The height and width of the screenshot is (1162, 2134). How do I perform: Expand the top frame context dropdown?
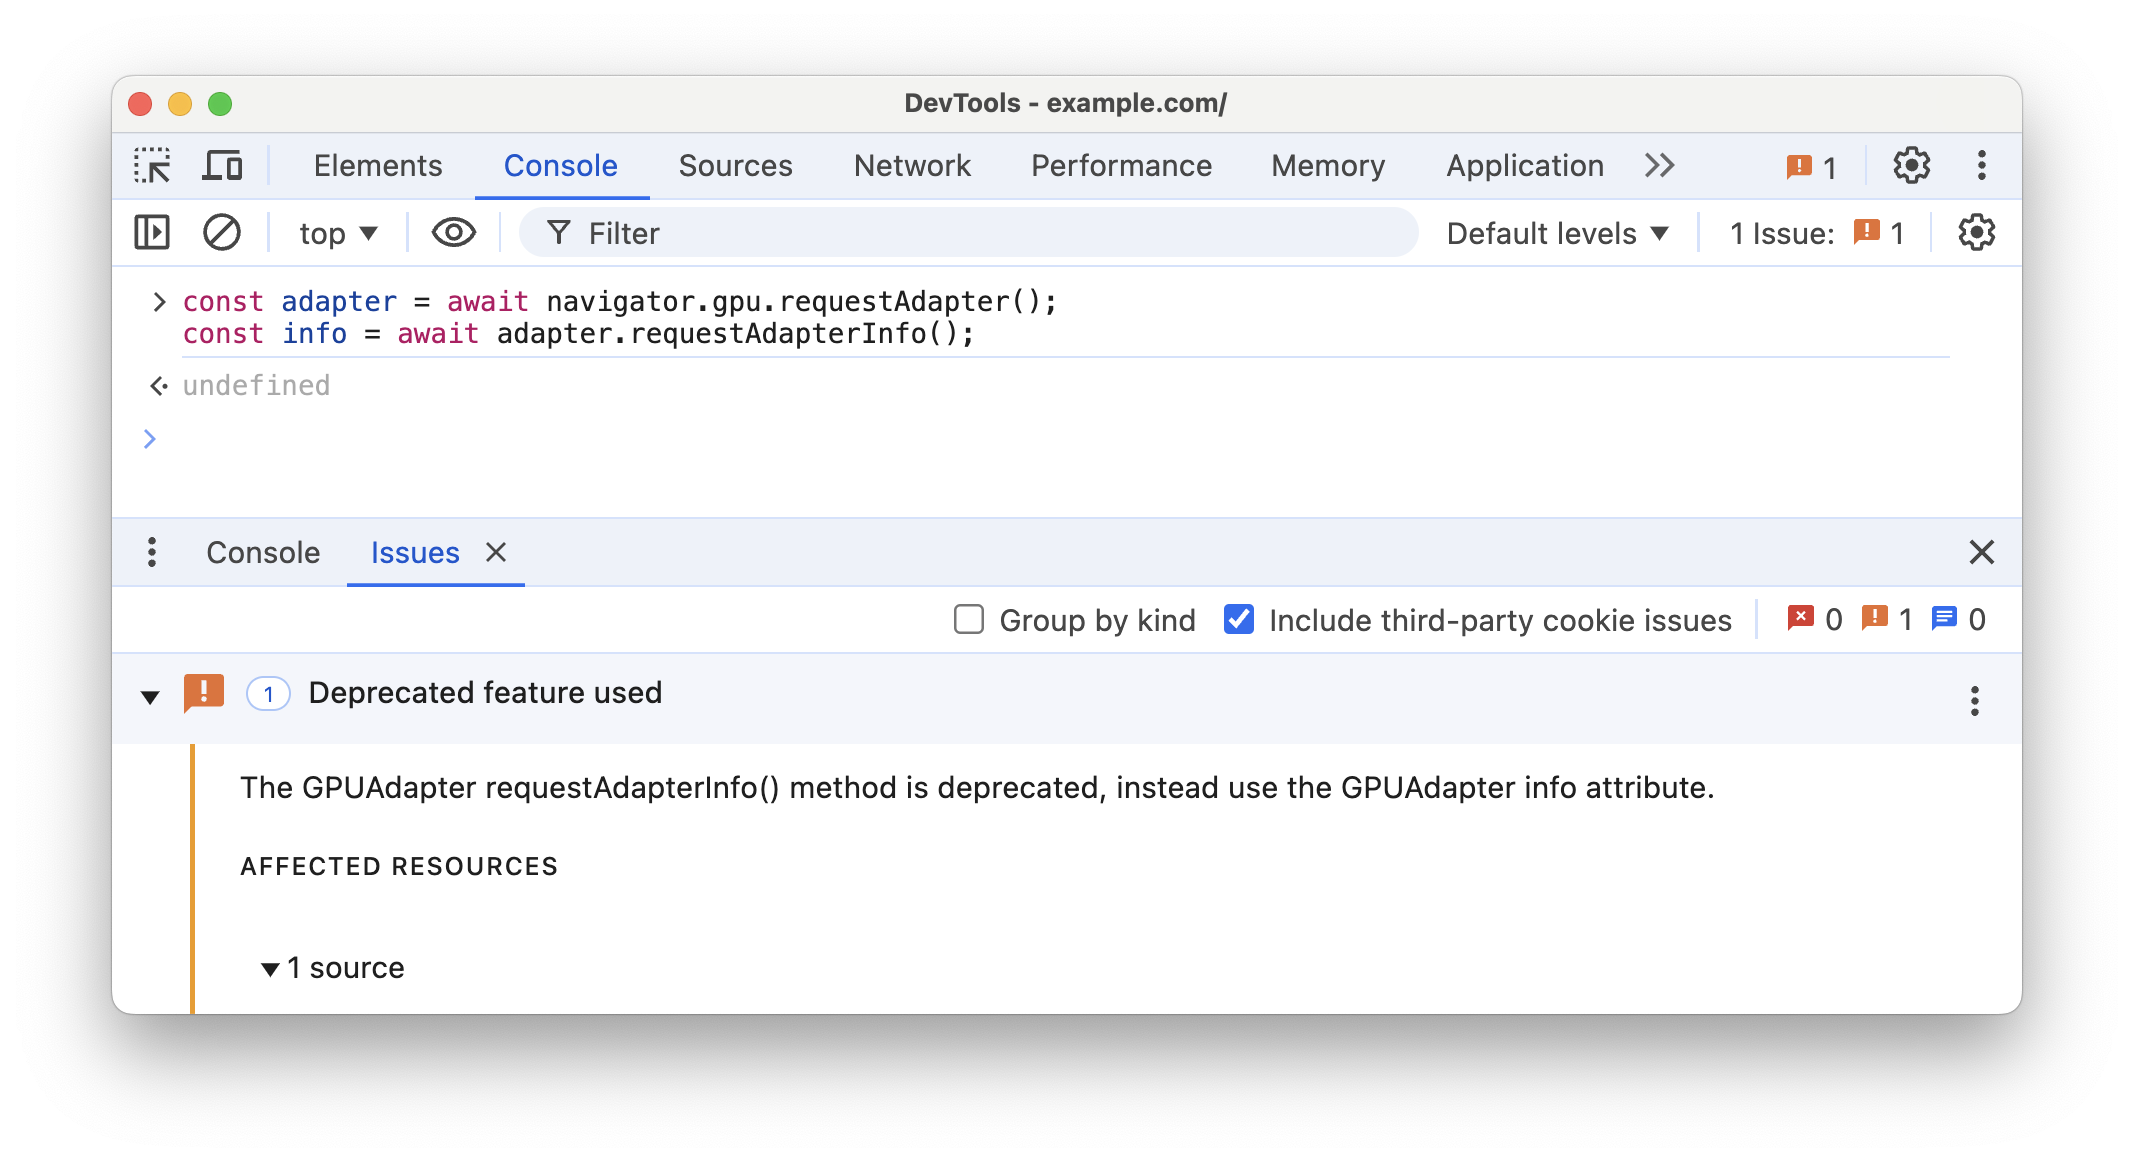[340, 233]
